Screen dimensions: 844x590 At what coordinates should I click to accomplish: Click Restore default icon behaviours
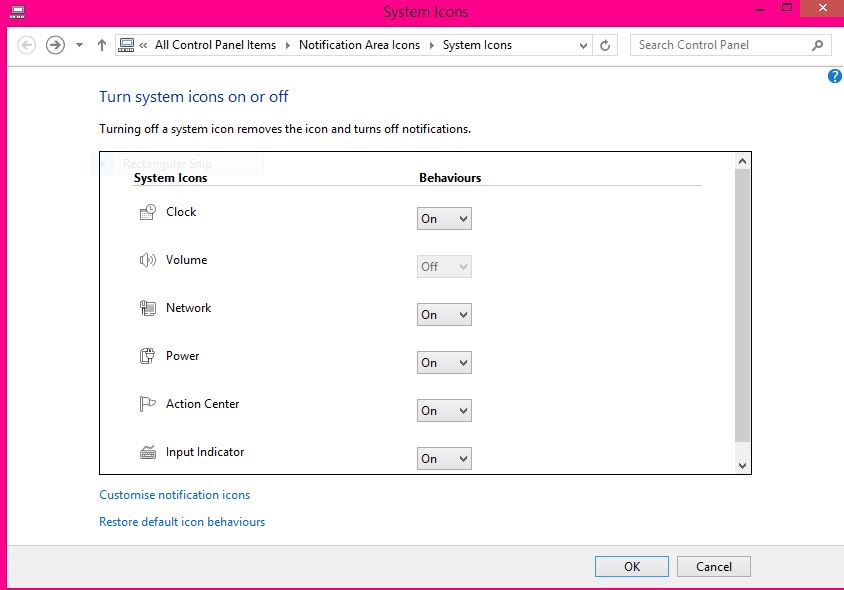(x=182, y=521)
